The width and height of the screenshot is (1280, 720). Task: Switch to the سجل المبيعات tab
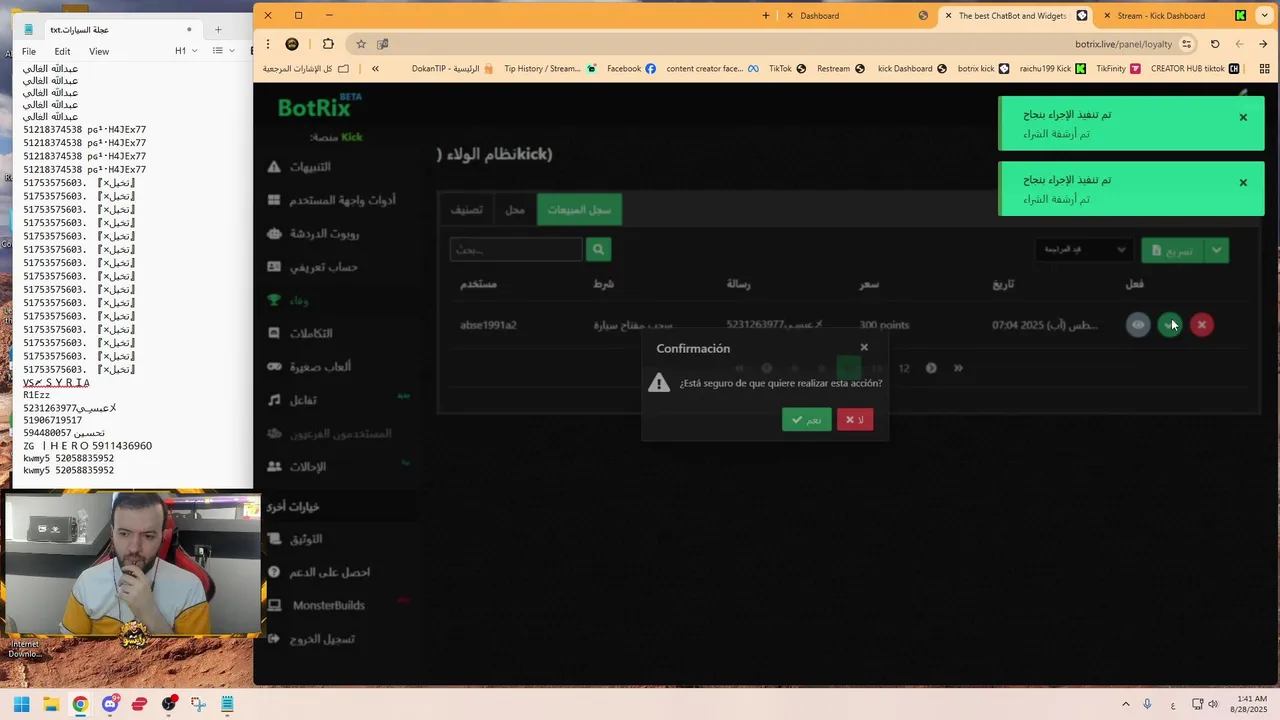[579, 210]
